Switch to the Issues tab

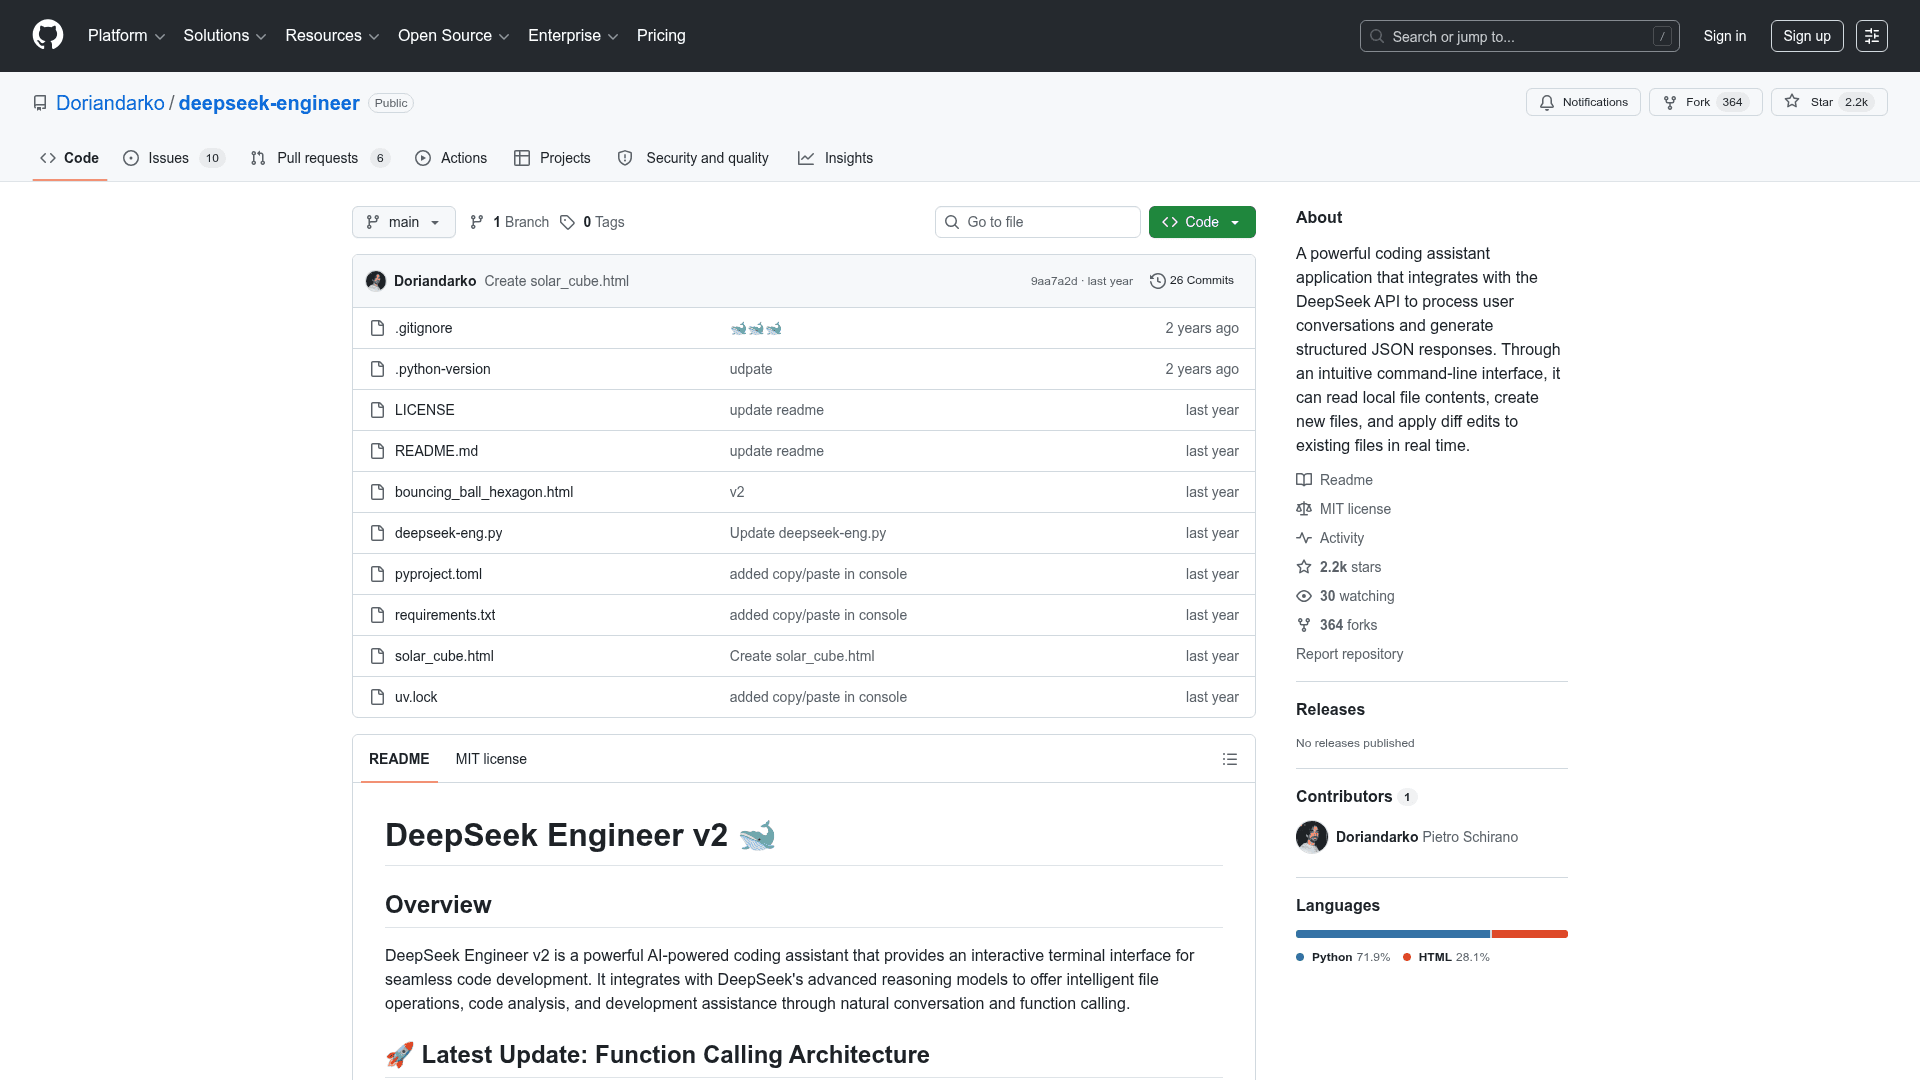point(174,158)
